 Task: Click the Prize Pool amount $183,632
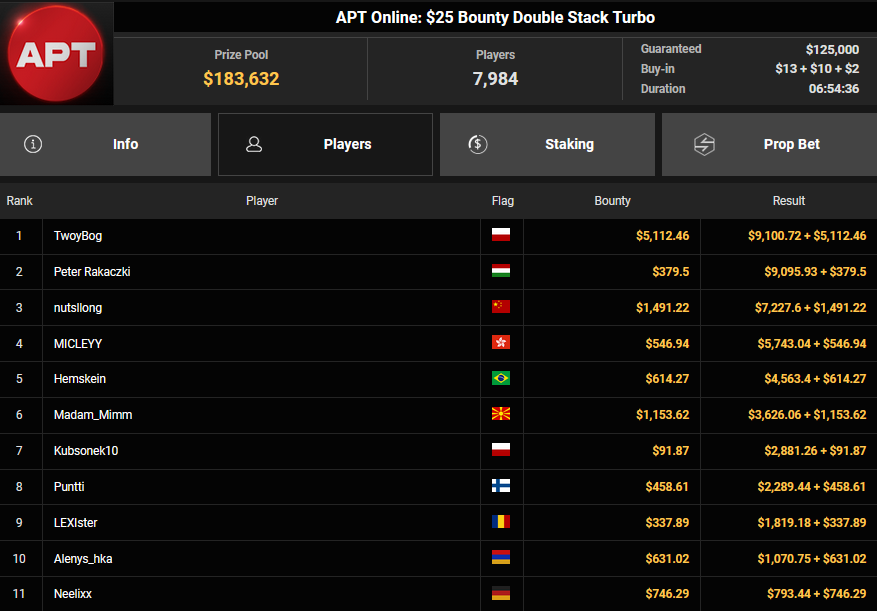tap(241, 79)
